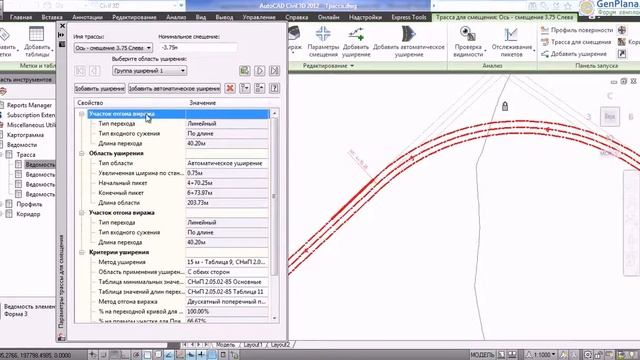Click Профиль поверхности in launch panel
640x360 pixels.
(x=577, y=30)
